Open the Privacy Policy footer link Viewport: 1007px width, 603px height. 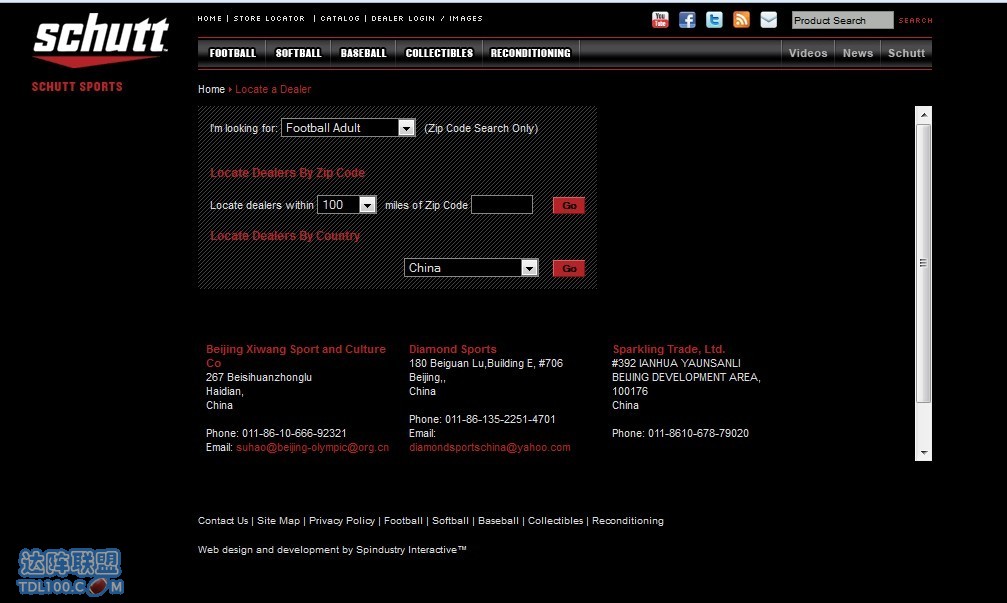[x=342, y=521]
